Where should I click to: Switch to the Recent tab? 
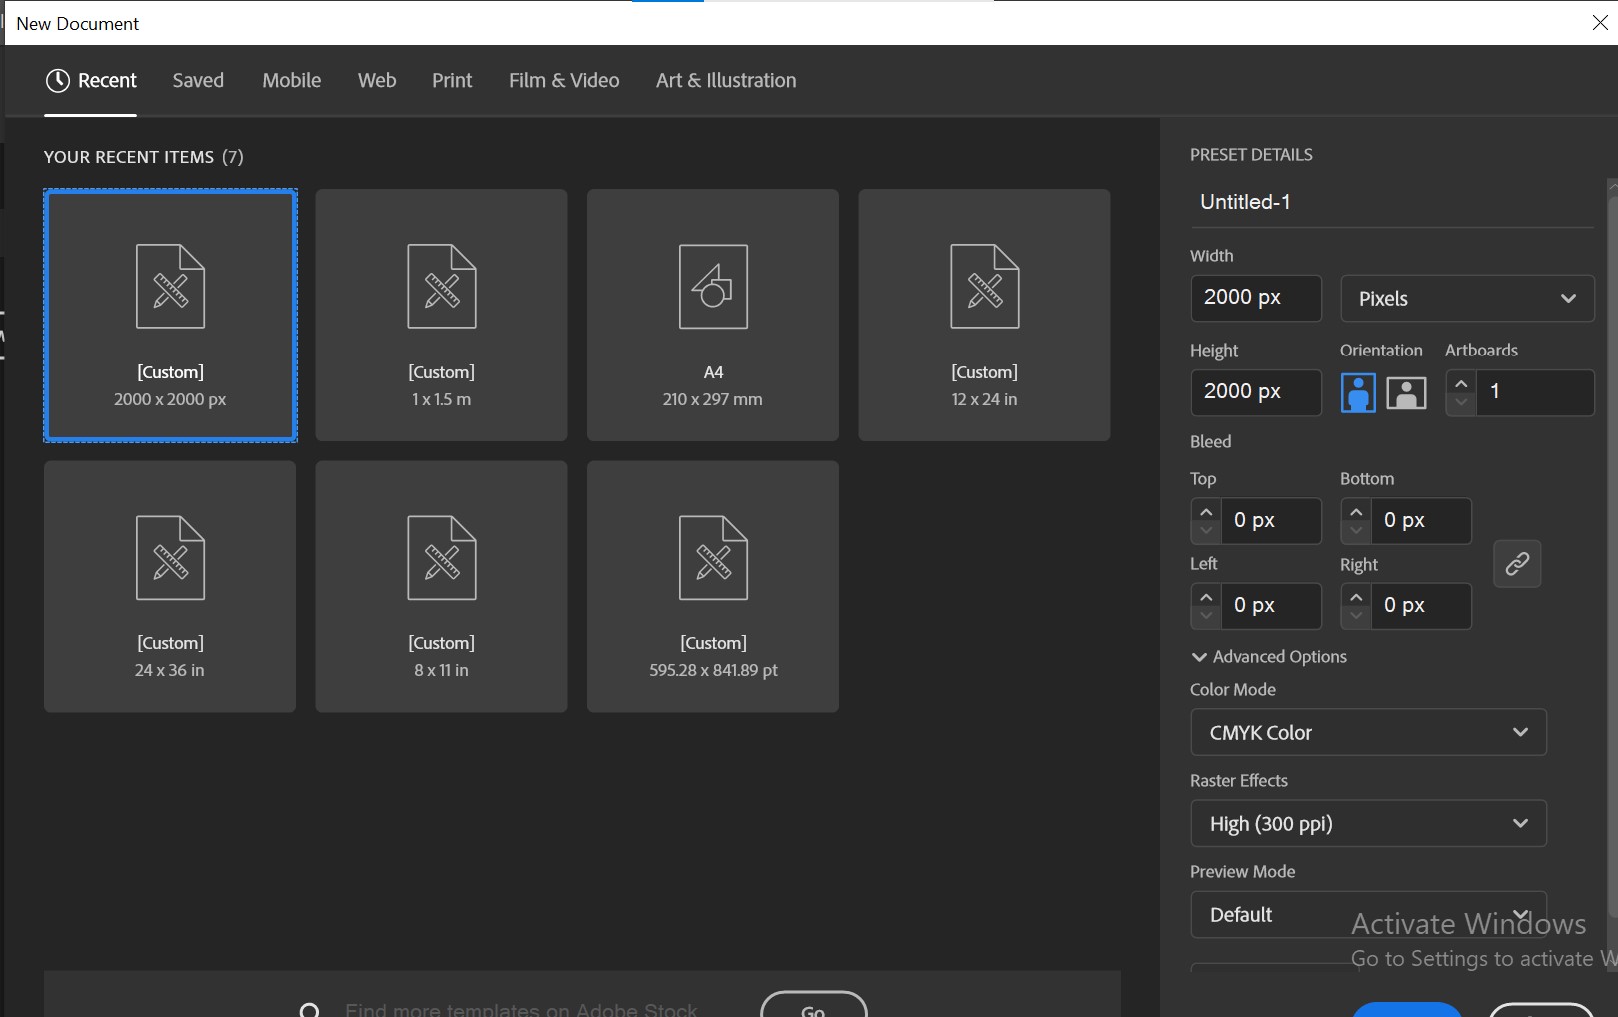coord(91,81)
